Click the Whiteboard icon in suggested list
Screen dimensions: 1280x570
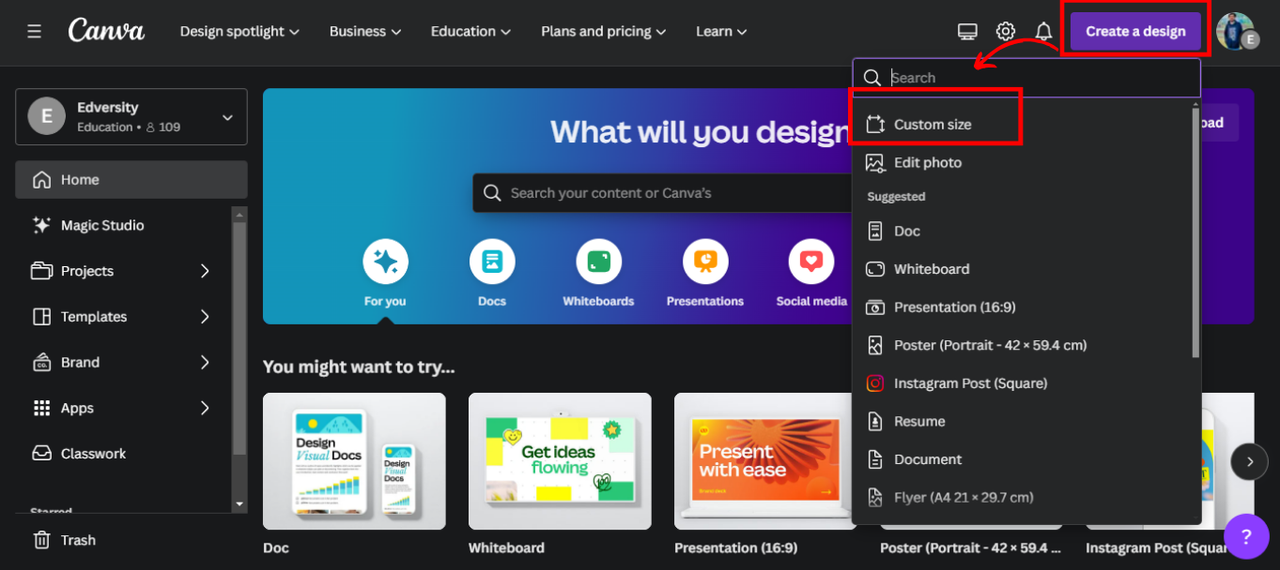pyautogui.click(x=875, y=269)
